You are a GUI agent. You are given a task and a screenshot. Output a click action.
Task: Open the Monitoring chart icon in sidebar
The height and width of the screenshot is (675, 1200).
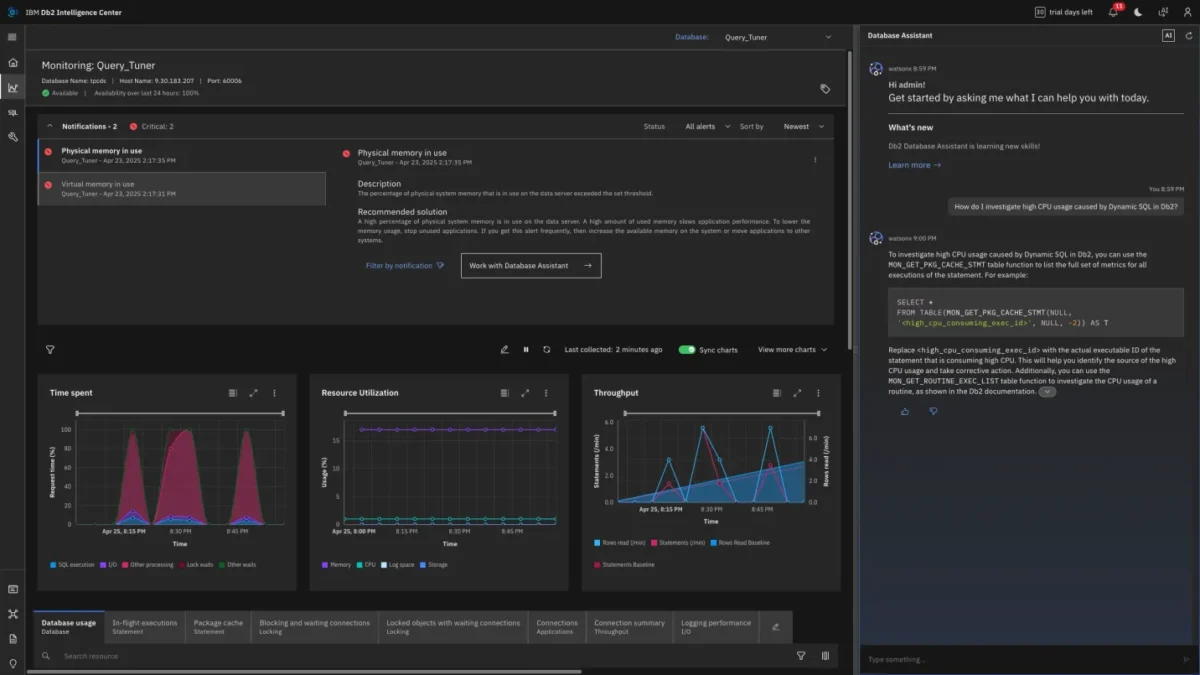12,88
